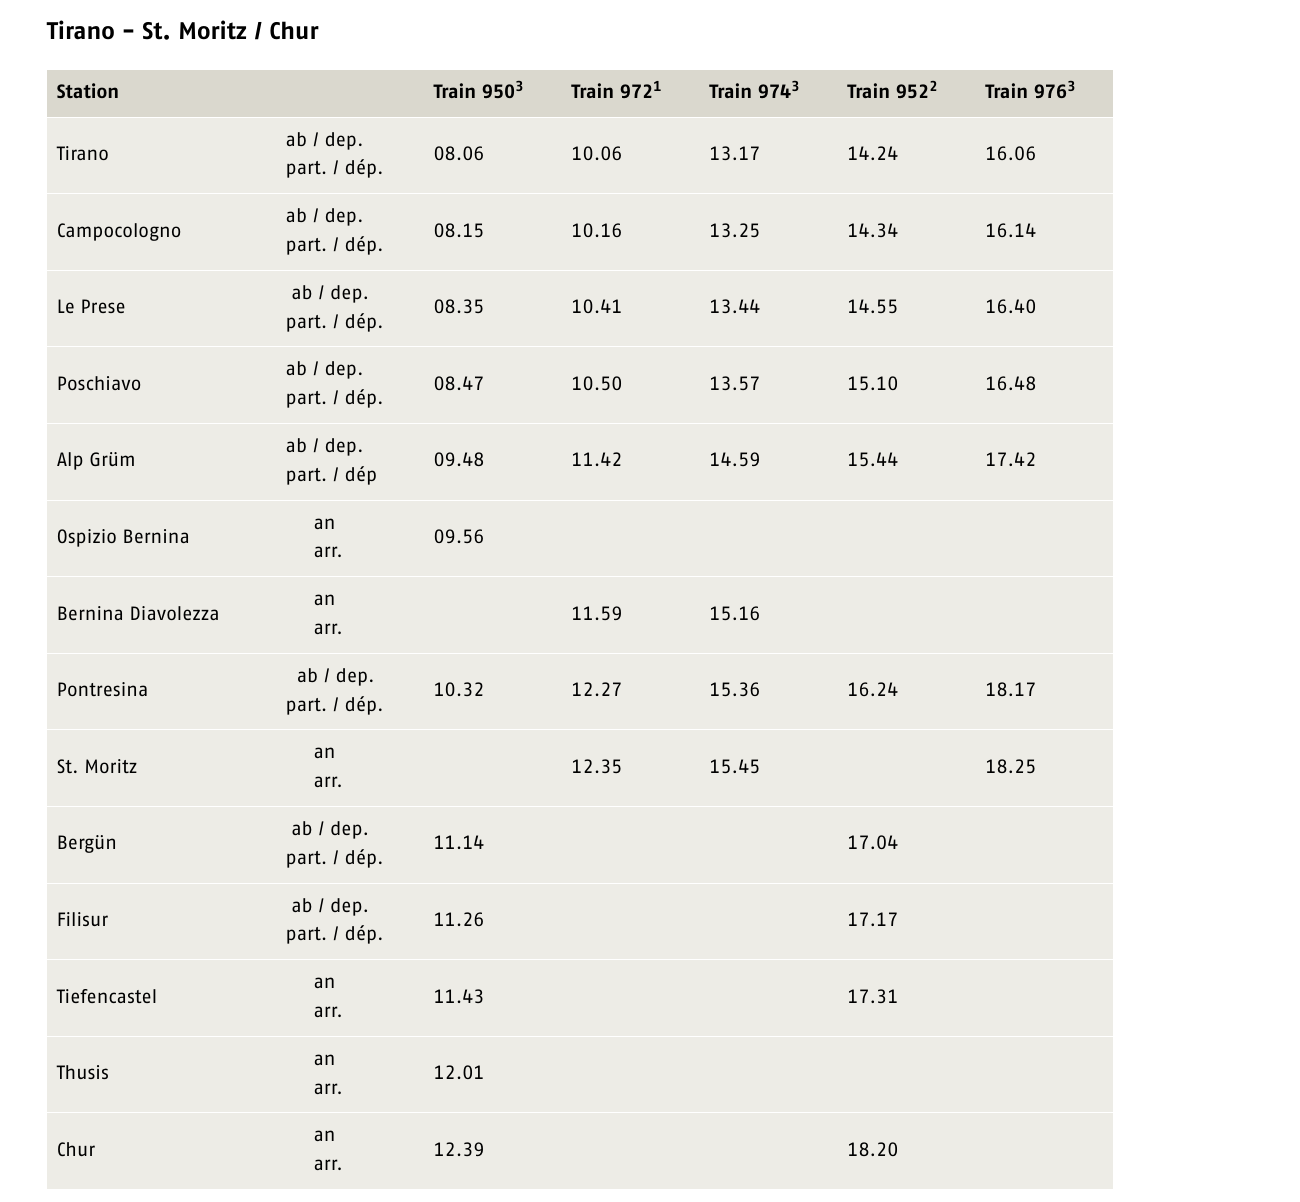
Task: Click the Campocologno station name
Action: pos(119,231)
